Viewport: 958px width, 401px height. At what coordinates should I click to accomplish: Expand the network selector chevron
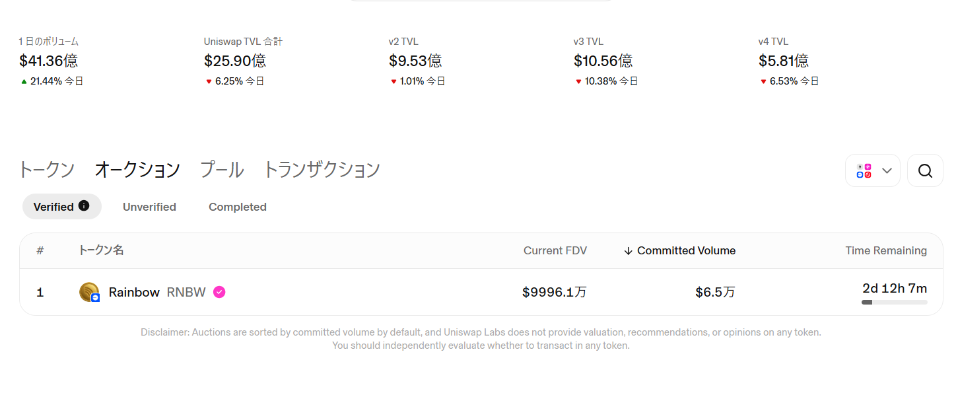tap(887, 171)
